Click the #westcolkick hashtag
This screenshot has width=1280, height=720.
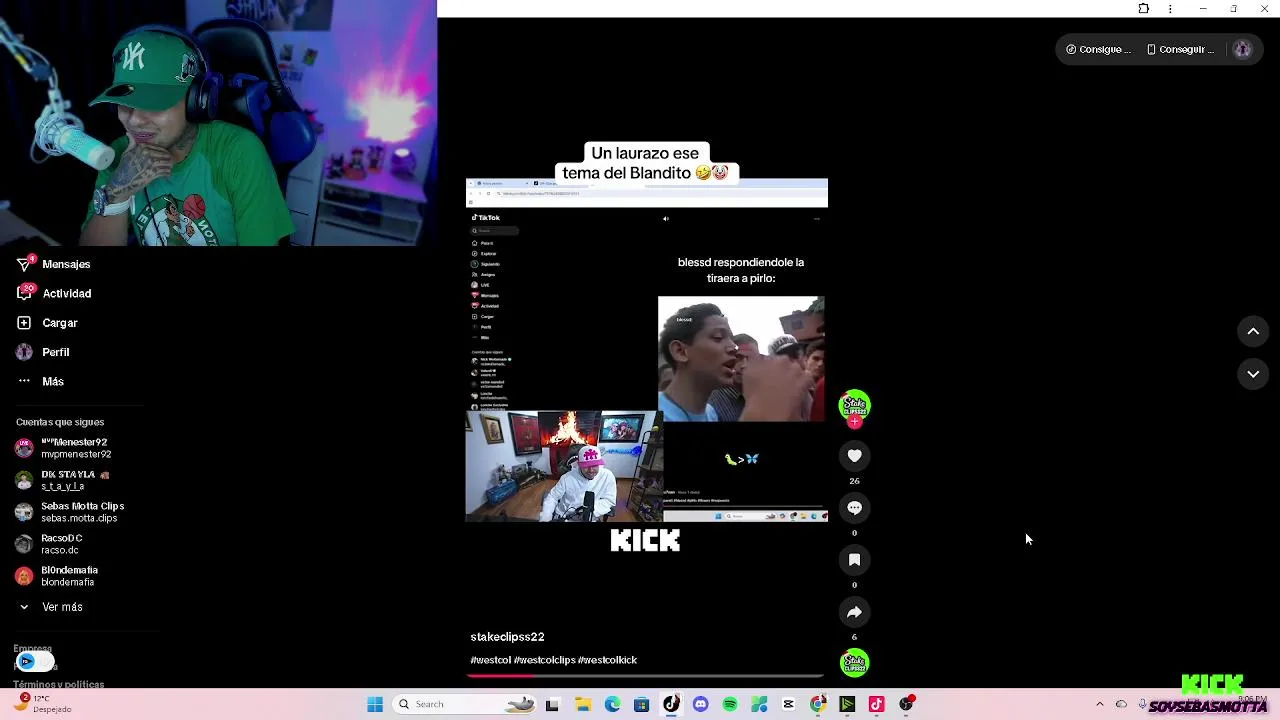pos(607,660)
